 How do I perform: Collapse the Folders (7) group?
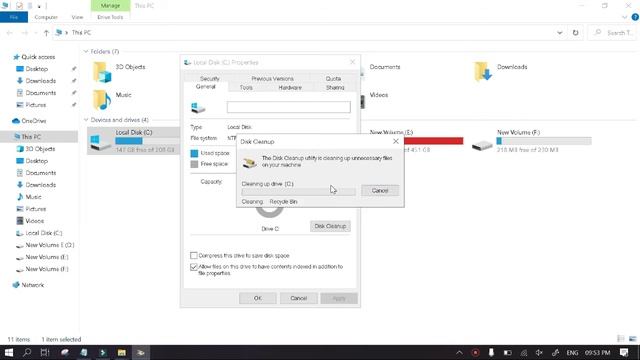click(86, 51)
